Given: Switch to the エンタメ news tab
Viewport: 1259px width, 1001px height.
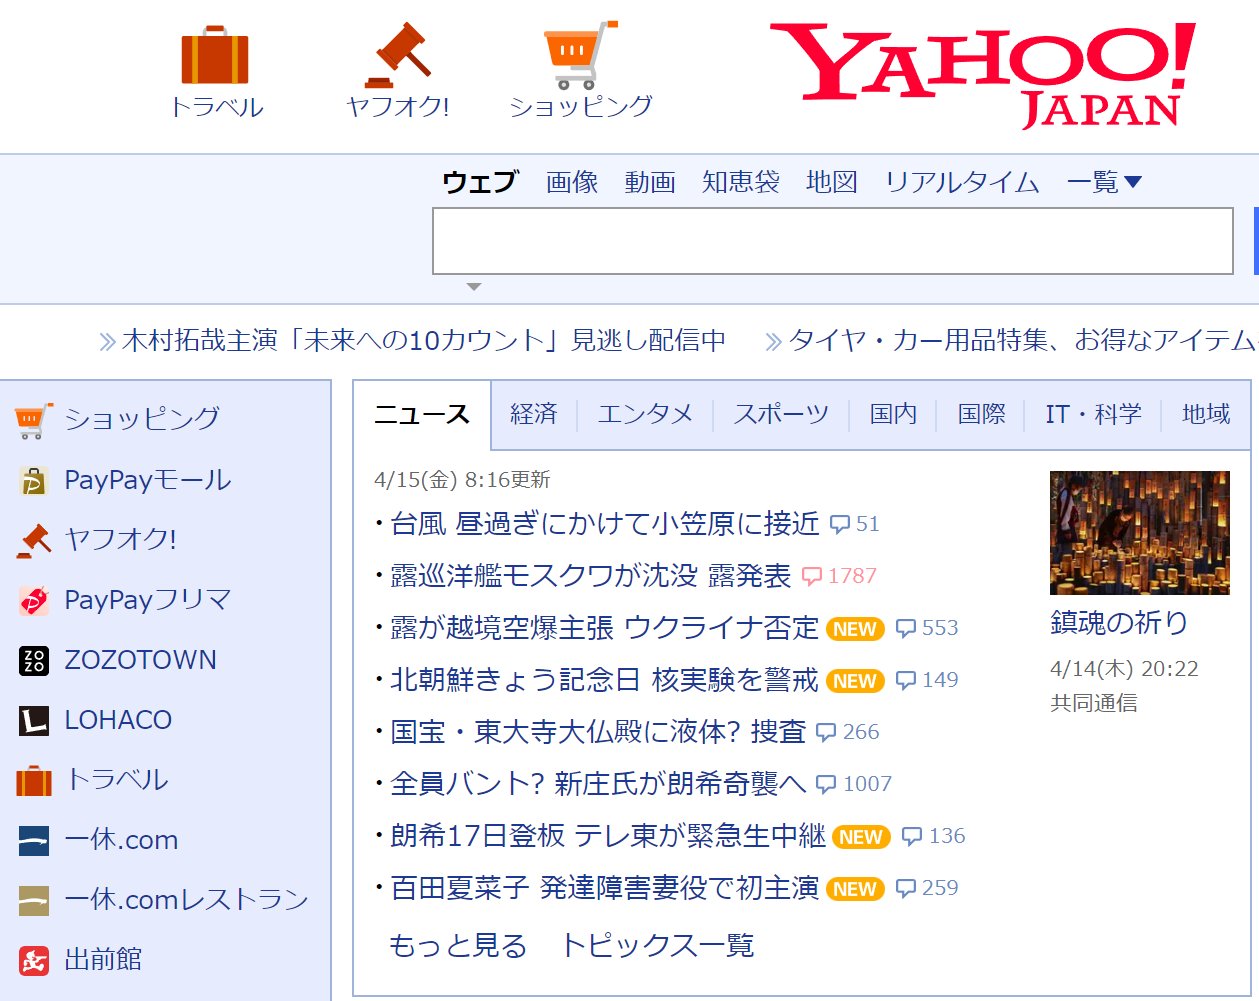Looking at the screenshot, I should (x=645, y=414).
